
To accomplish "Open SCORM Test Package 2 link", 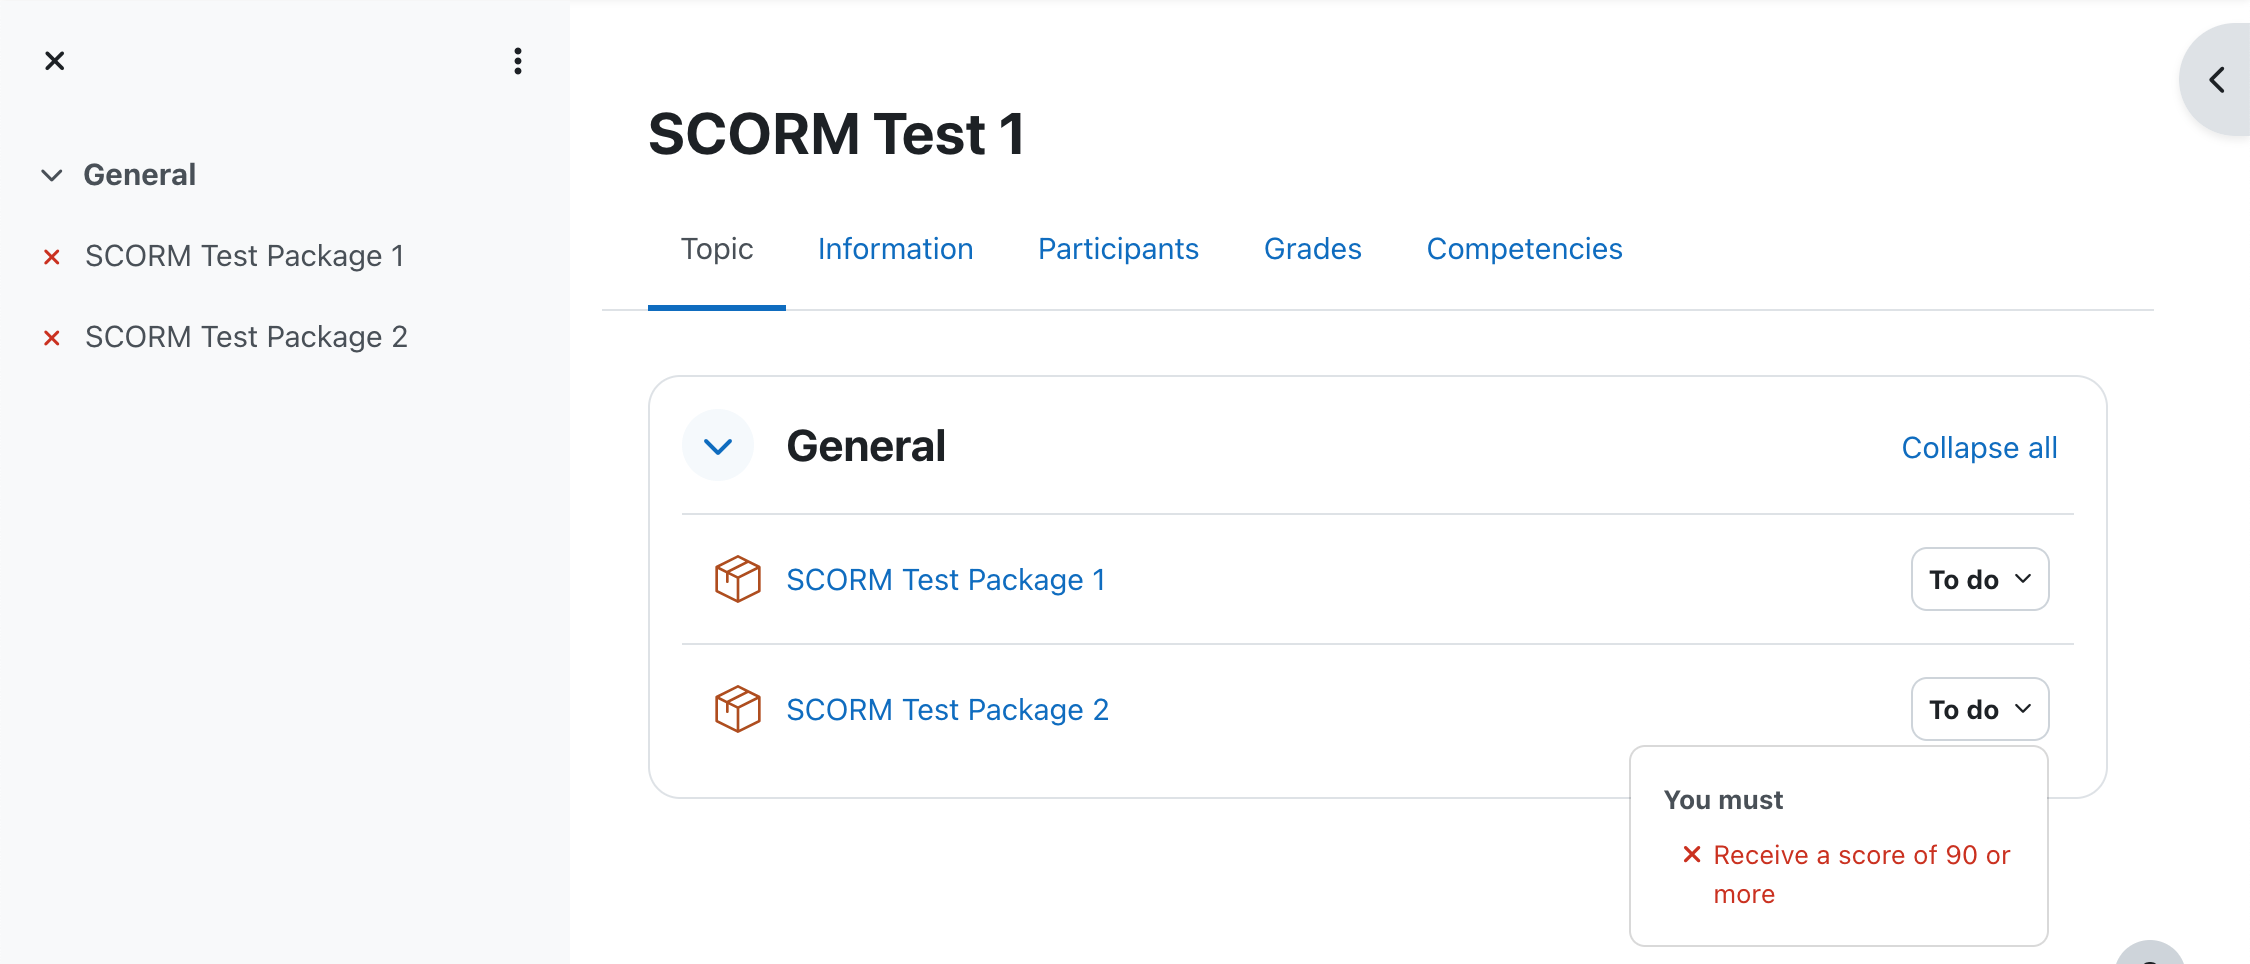I will click(x=947, y=710).
